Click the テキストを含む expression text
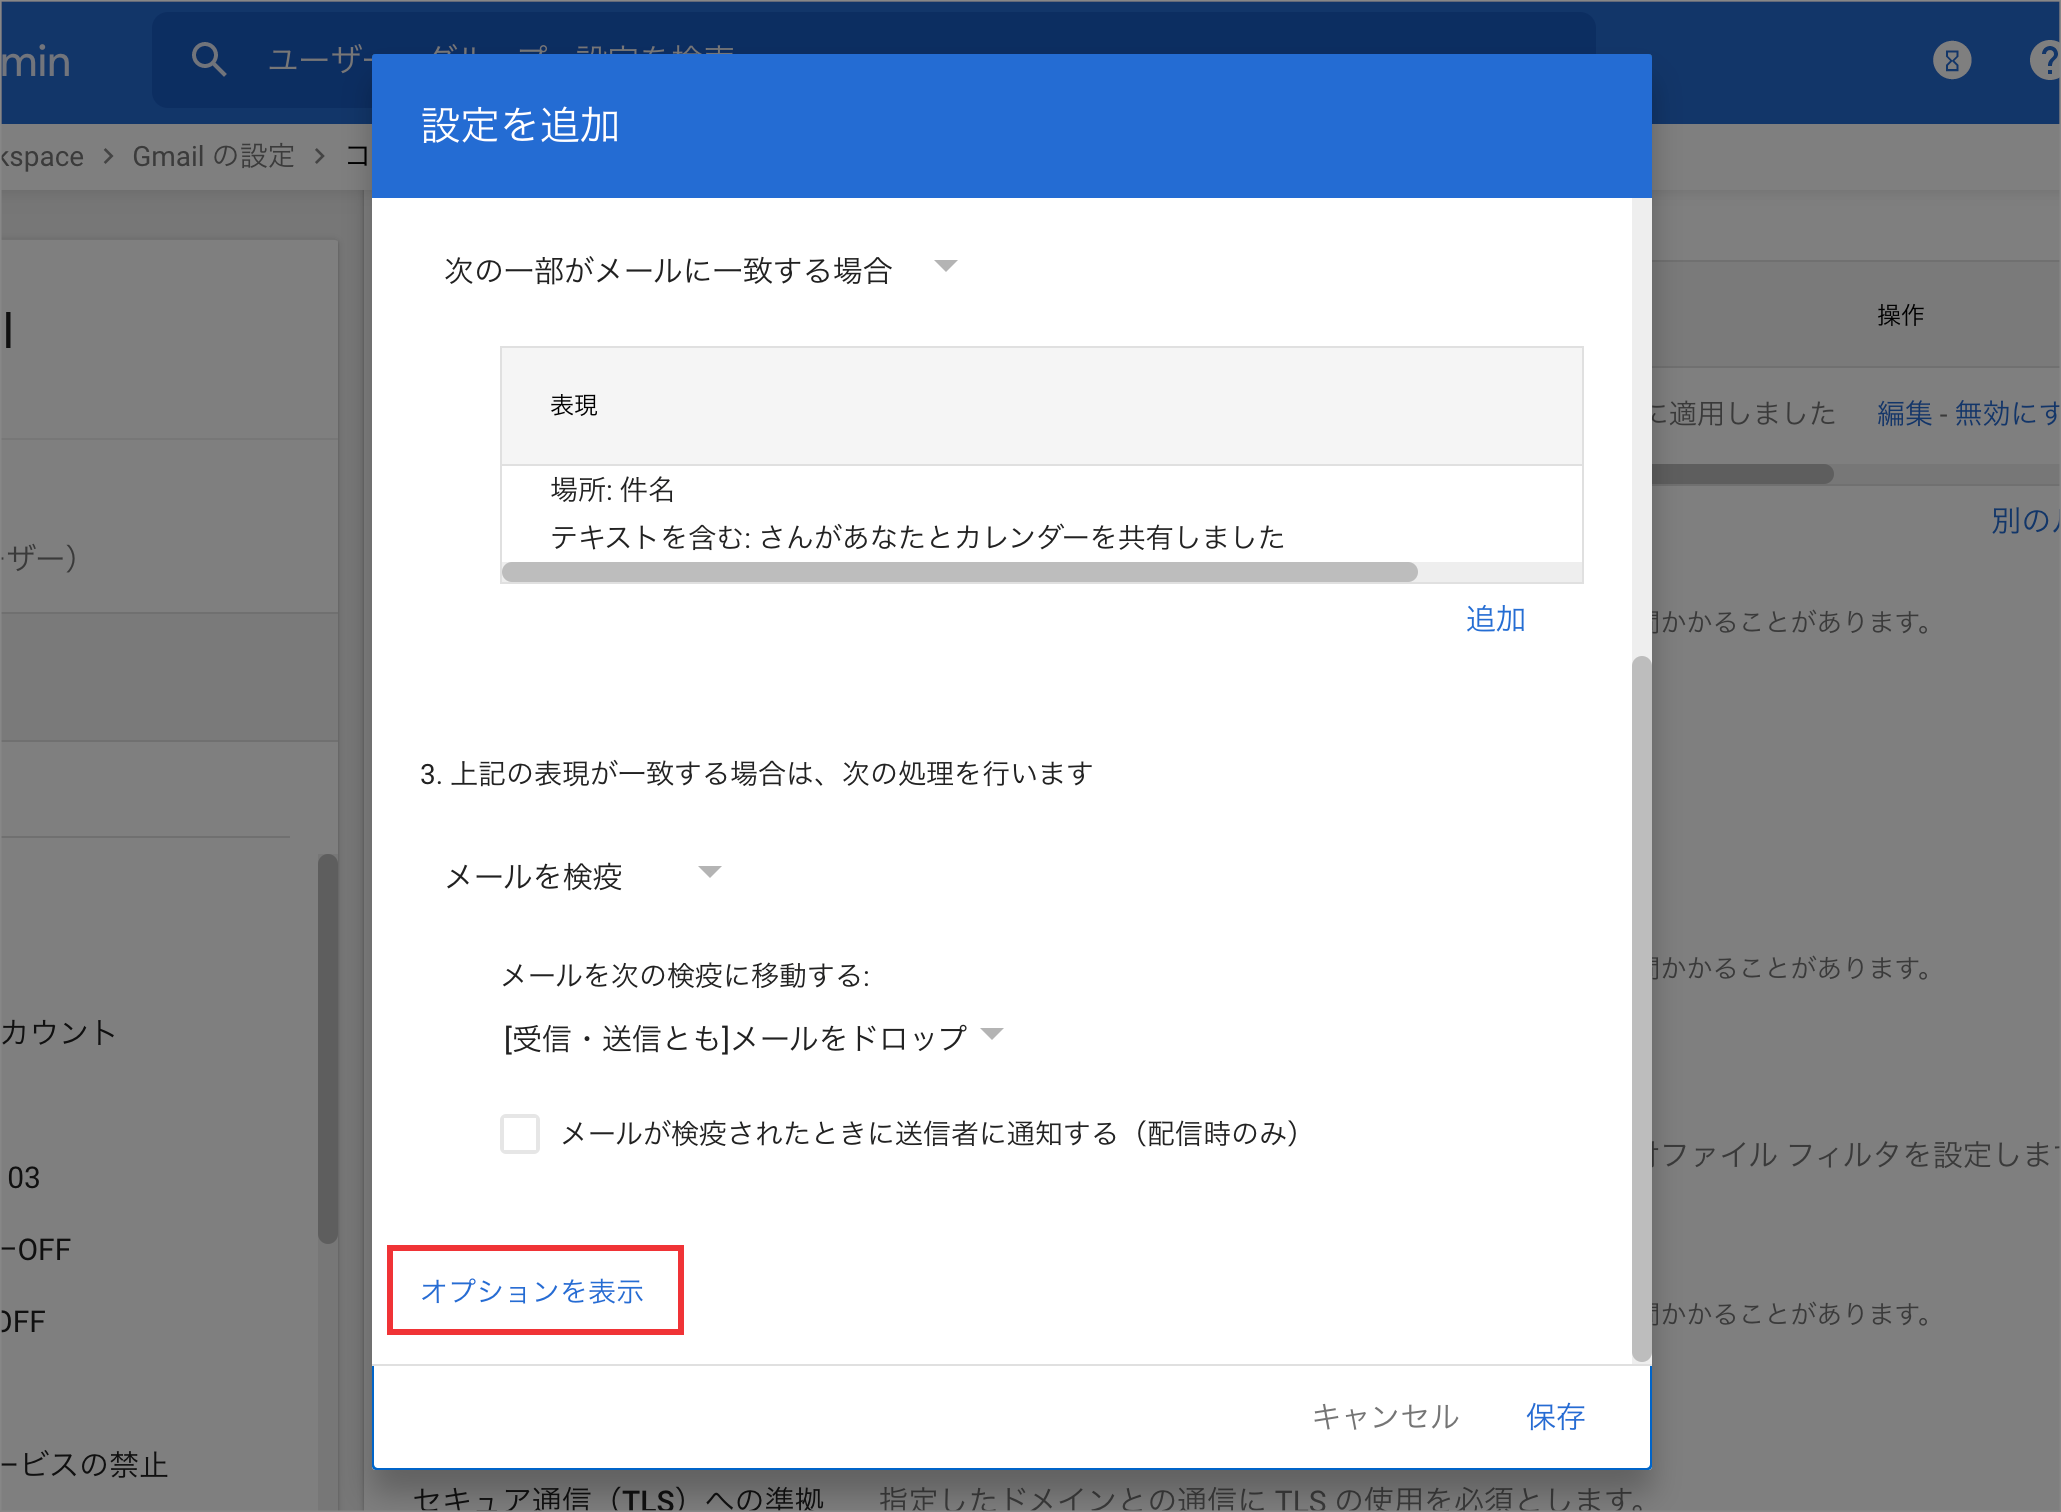2061x1512 pixels. coord(917,537)
